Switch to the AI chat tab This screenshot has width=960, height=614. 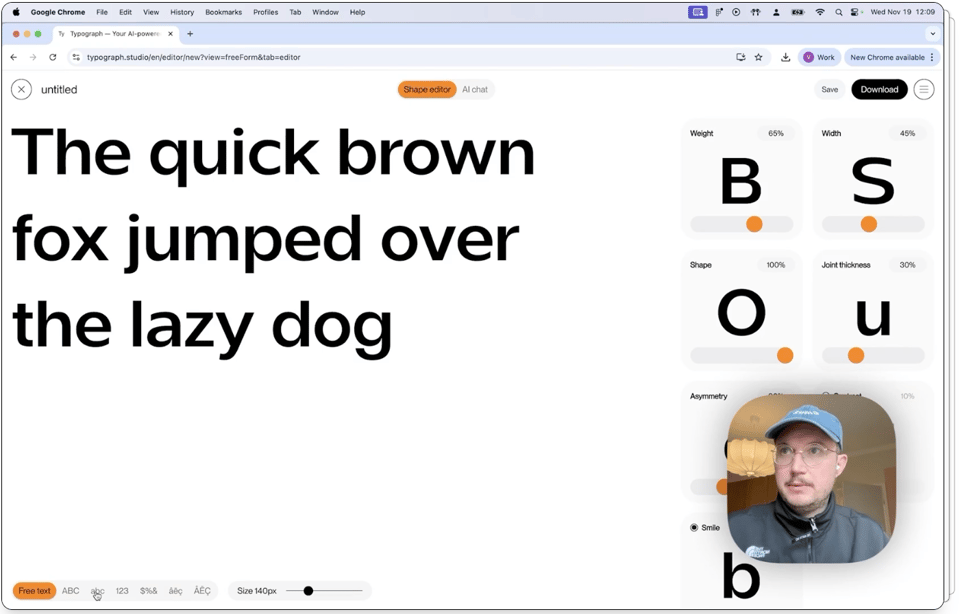pyautogui.click(x=475, y=90)
